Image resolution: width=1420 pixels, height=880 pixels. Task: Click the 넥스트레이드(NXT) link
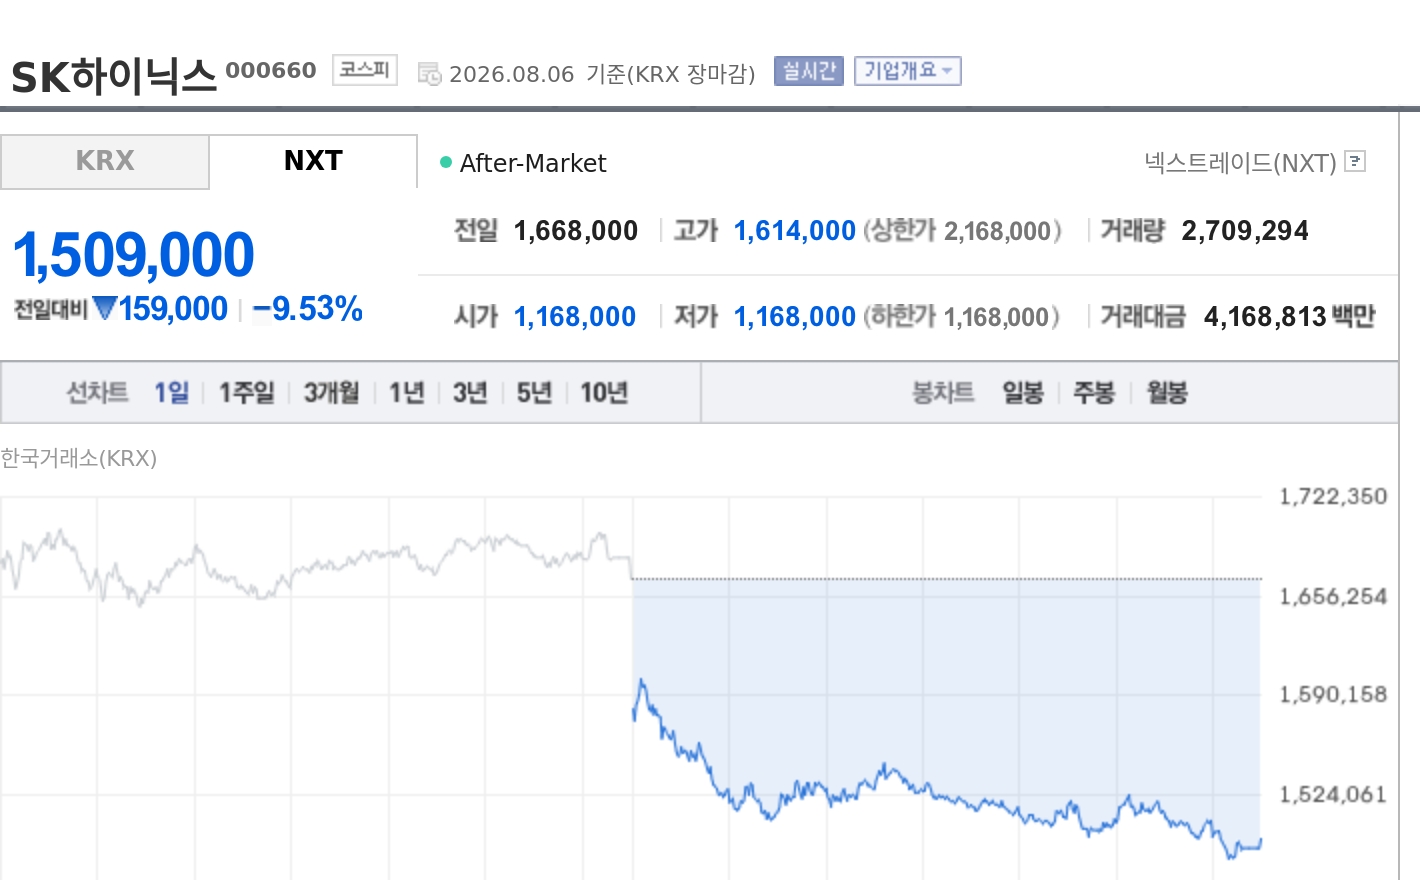(x=1240, y=162)
